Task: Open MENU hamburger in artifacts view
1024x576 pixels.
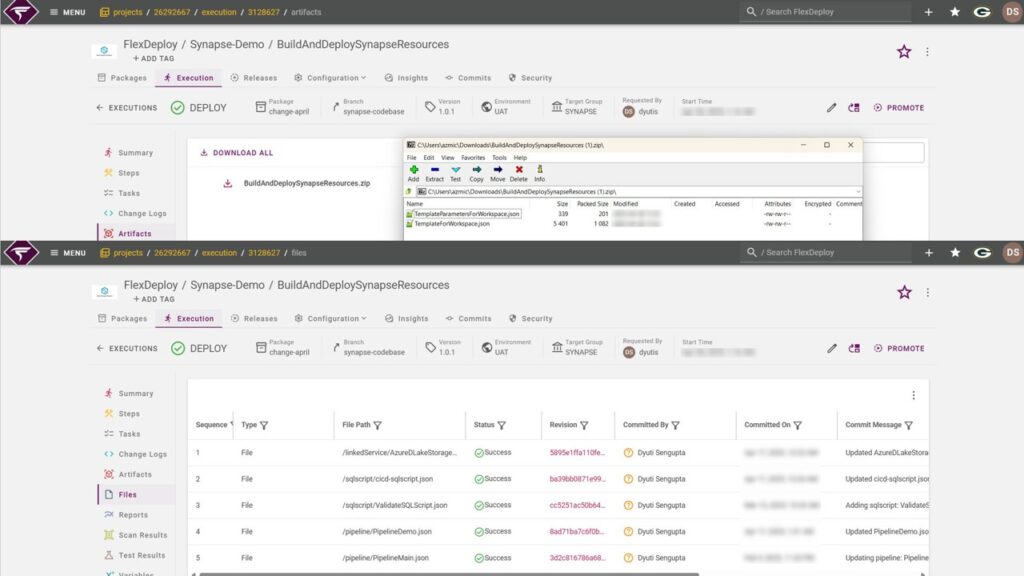Action: [67, 12]
